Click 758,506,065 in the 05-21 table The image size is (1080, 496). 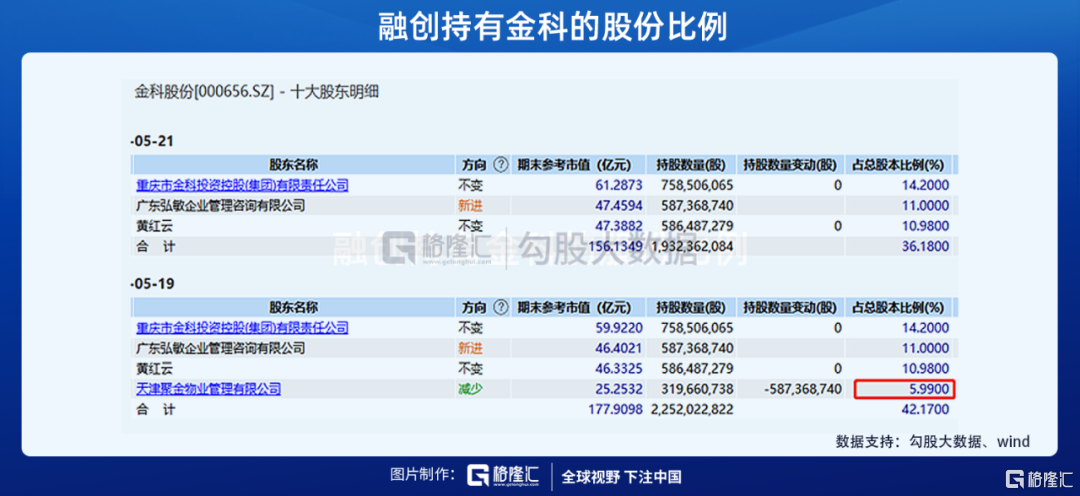coord(697,185)
